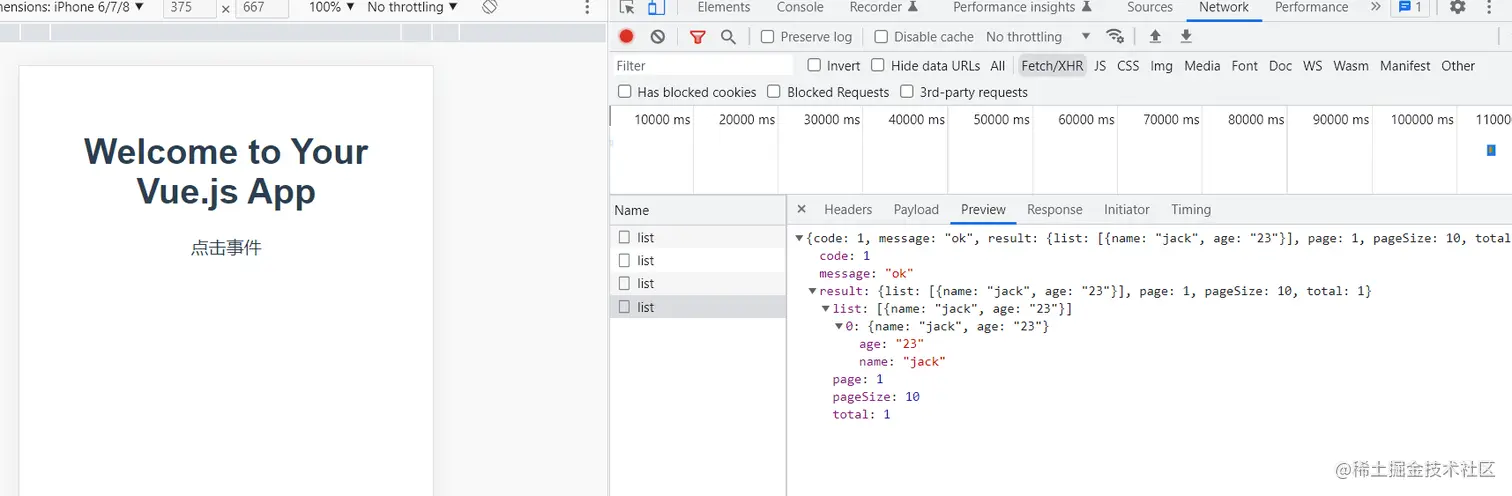The image size is (1512, 496).
Task: Filter requests by Wasm type
Action: click(x=1351, y=65)
